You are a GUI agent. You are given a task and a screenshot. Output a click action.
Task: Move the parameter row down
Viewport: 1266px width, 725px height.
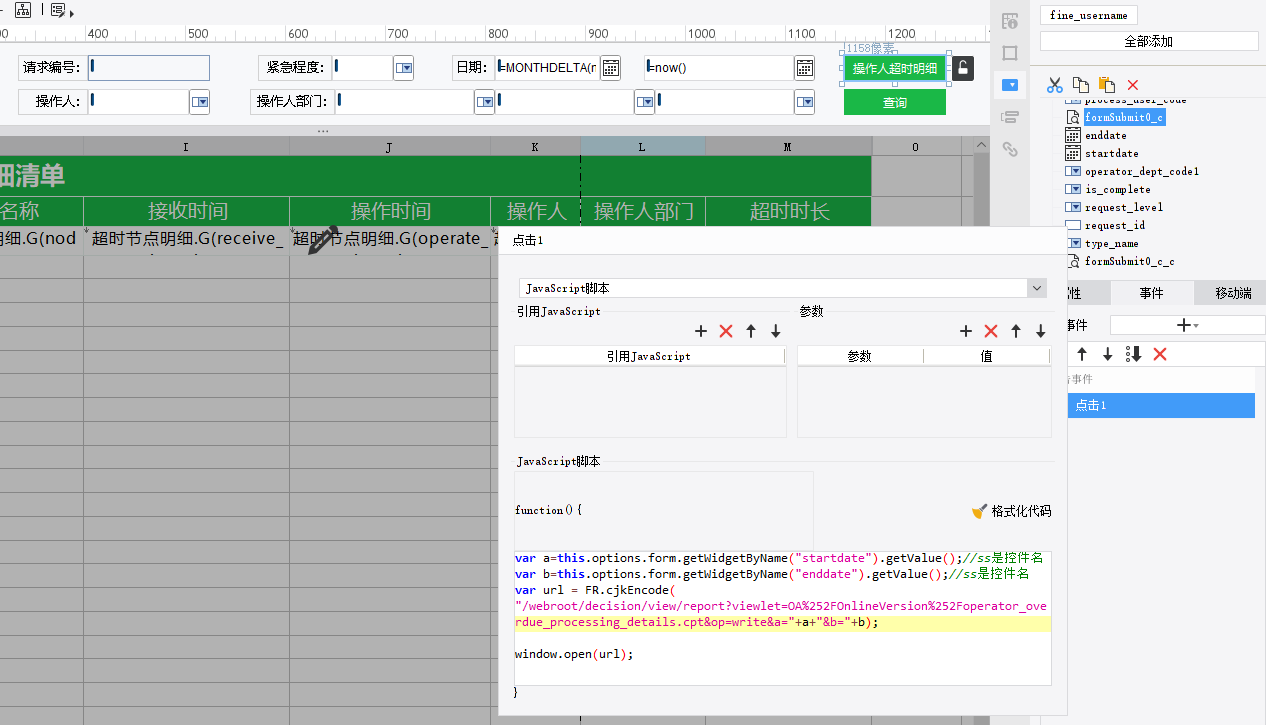coord(1041,331)
